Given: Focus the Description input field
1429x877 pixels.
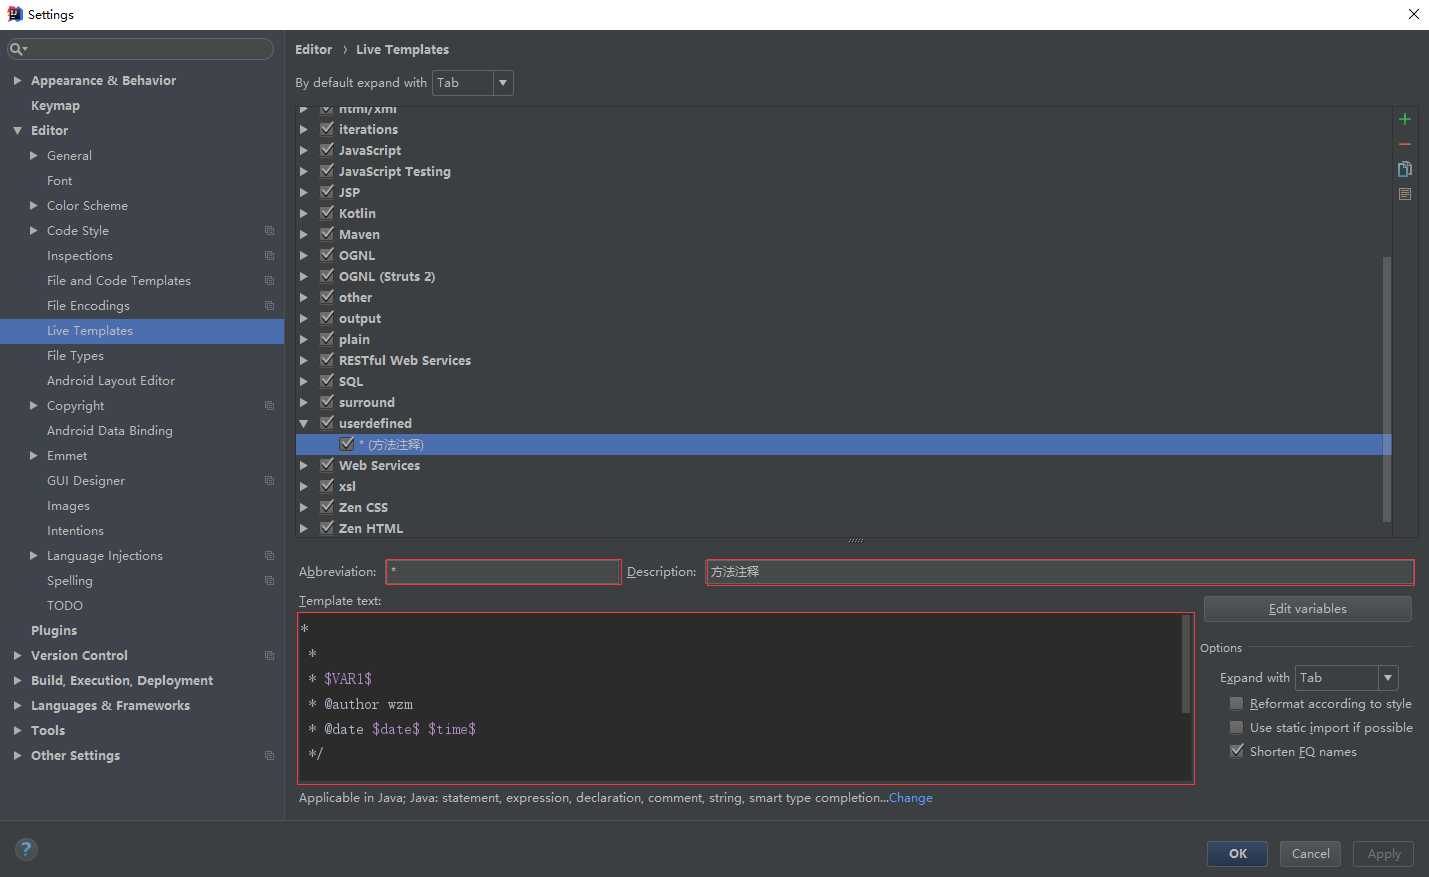Looking at the screenshot, I should 1060,572.
